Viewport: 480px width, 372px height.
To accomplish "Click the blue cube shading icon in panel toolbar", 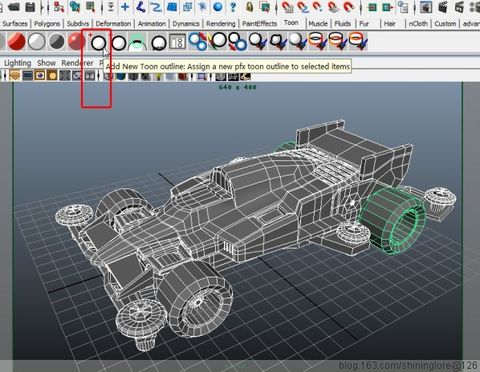I will (x=121, y=77).
